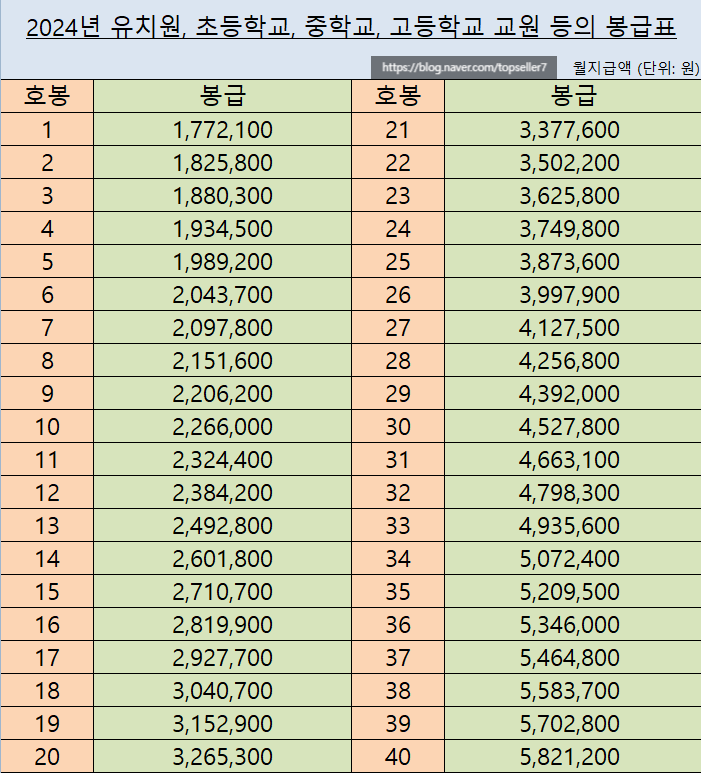Click the salary cell 3,502,200
This screenshot has height=773, width=701.
pyautogui.click(x=573, y=163)
